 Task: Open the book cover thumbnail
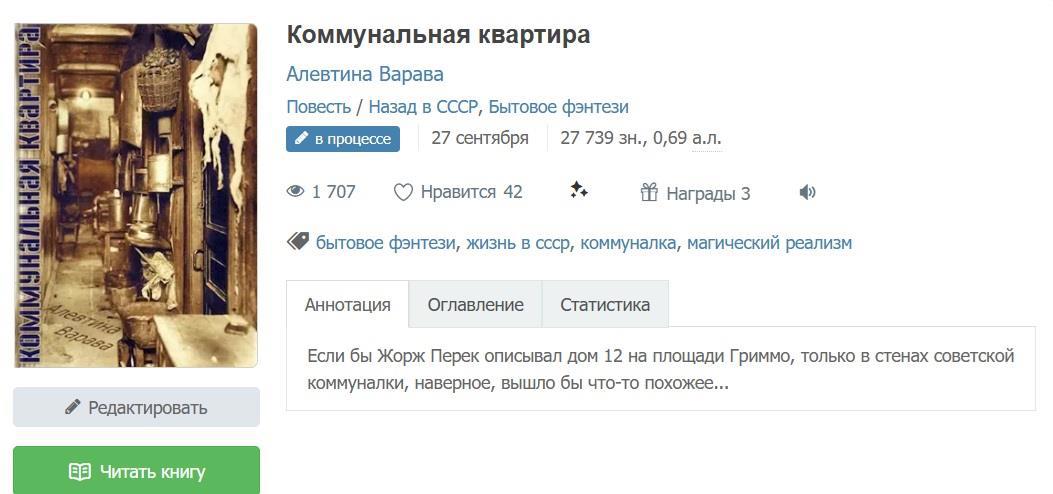pos(135,195)
